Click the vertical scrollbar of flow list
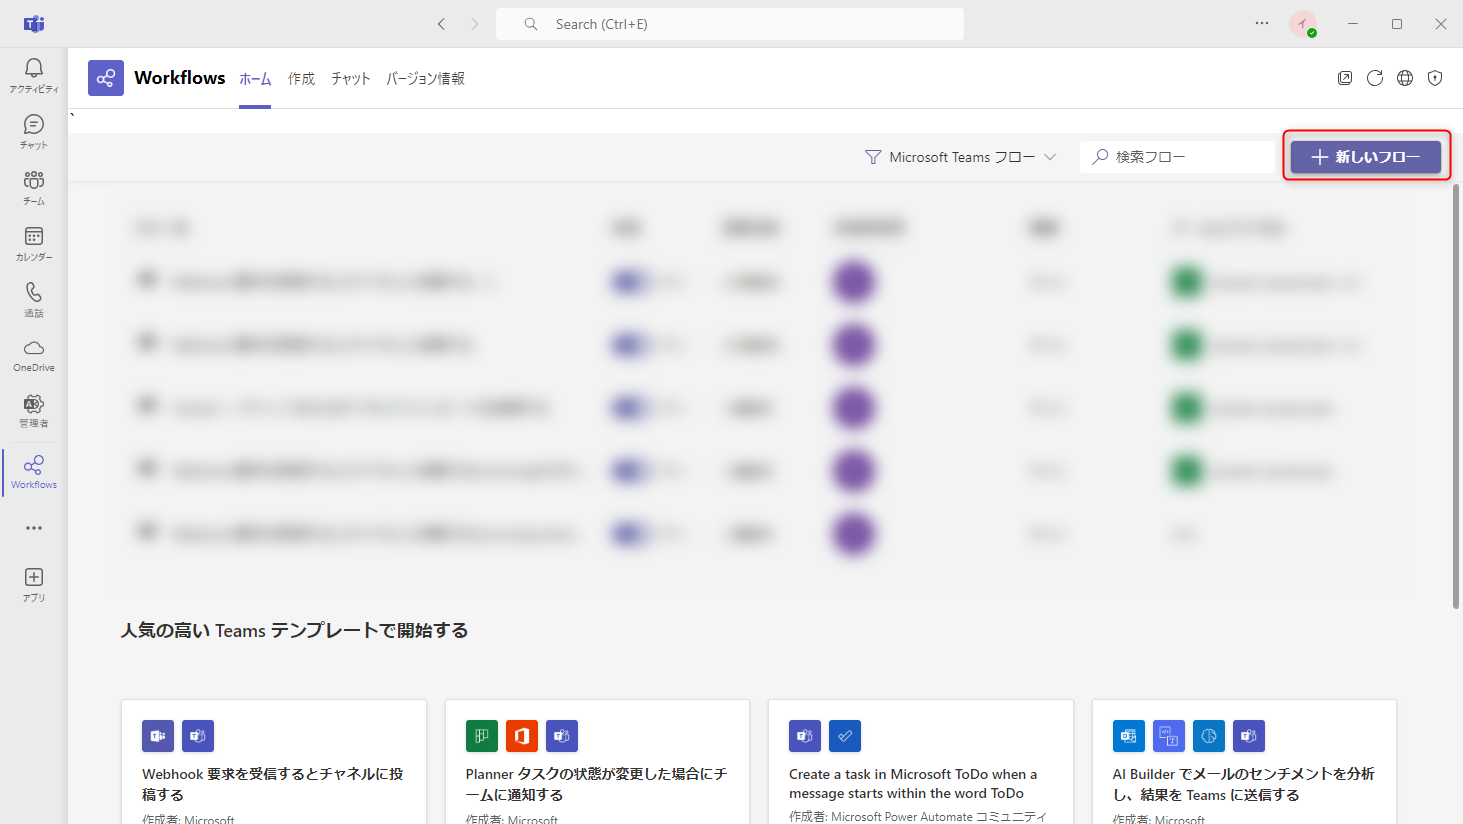Image resolution: width=1463 pixels, height=824 pixels. [x=1456, y=396]
